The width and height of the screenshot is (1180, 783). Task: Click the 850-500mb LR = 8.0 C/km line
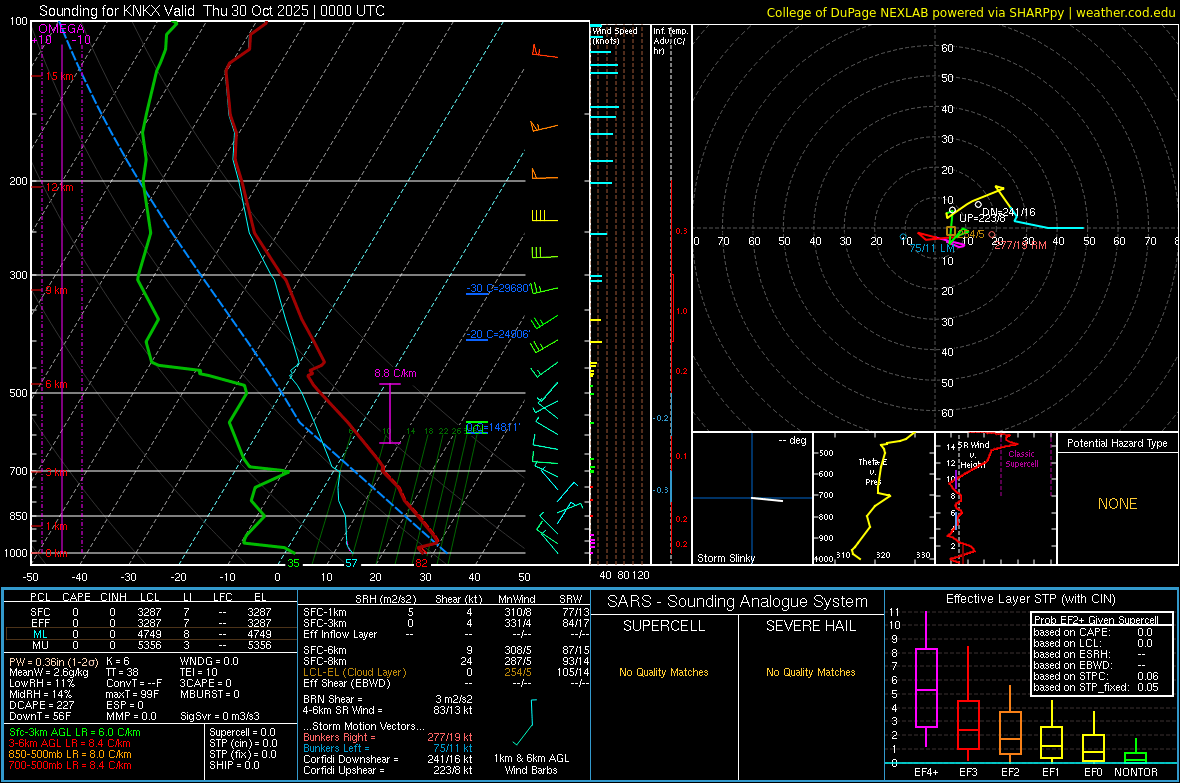click(70, 754)
